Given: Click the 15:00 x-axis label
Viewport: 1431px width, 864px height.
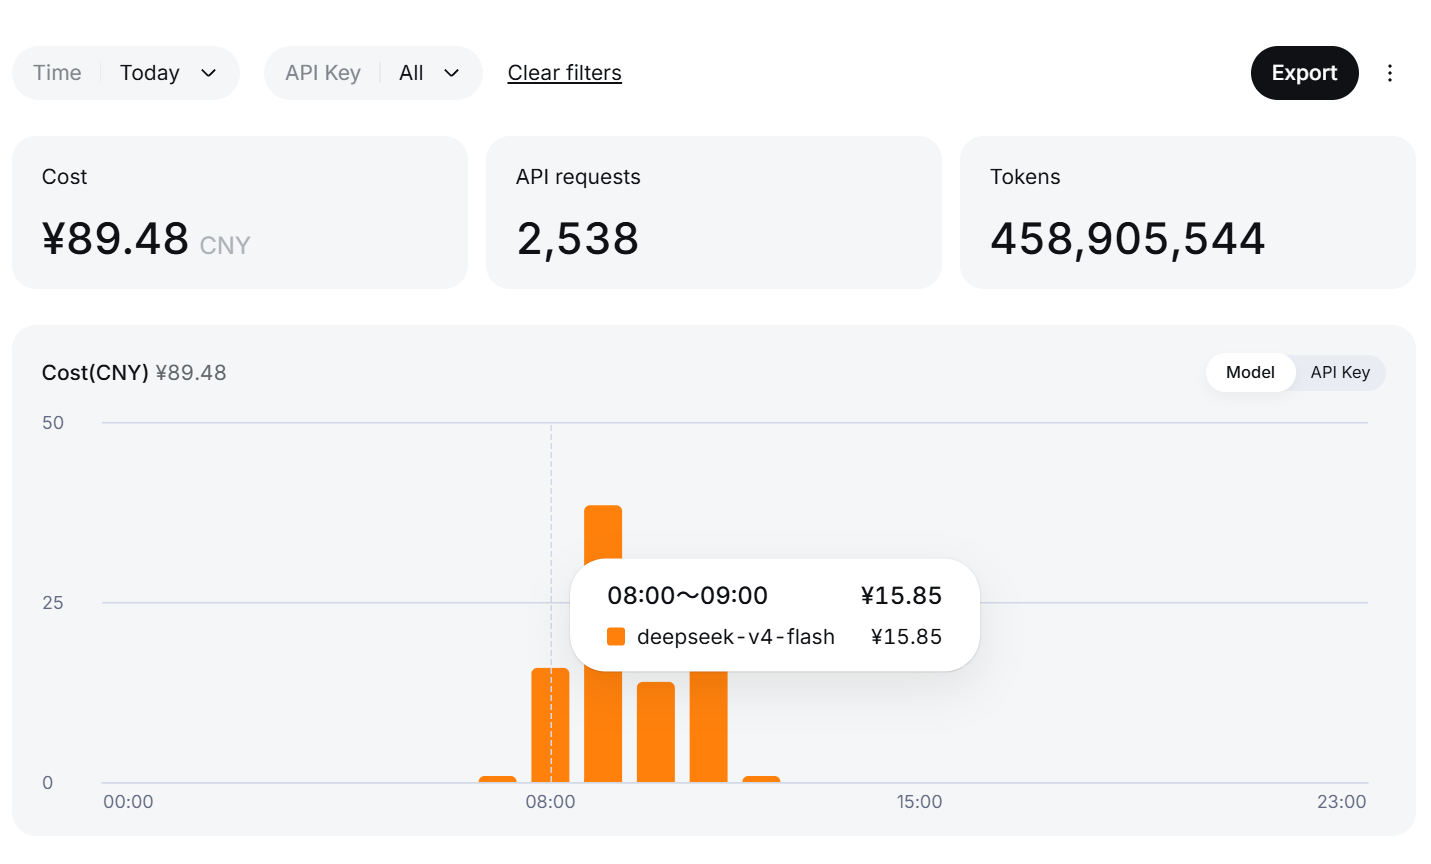Looking at the screenshot, I should tap(919, 802).
